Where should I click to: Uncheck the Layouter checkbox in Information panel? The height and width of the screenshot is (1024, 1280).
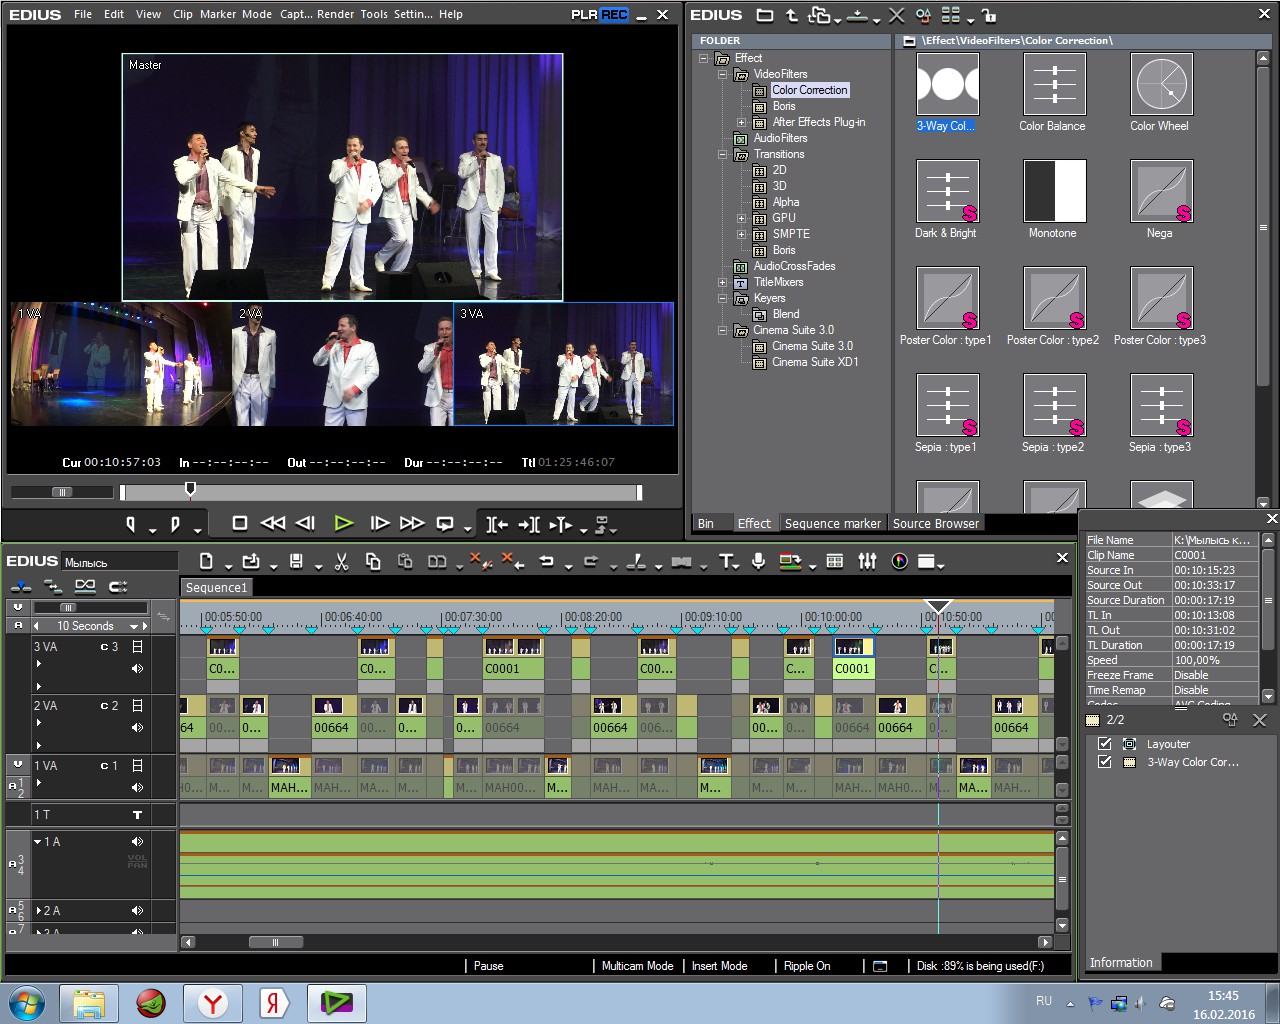(x=1105, y=744)
